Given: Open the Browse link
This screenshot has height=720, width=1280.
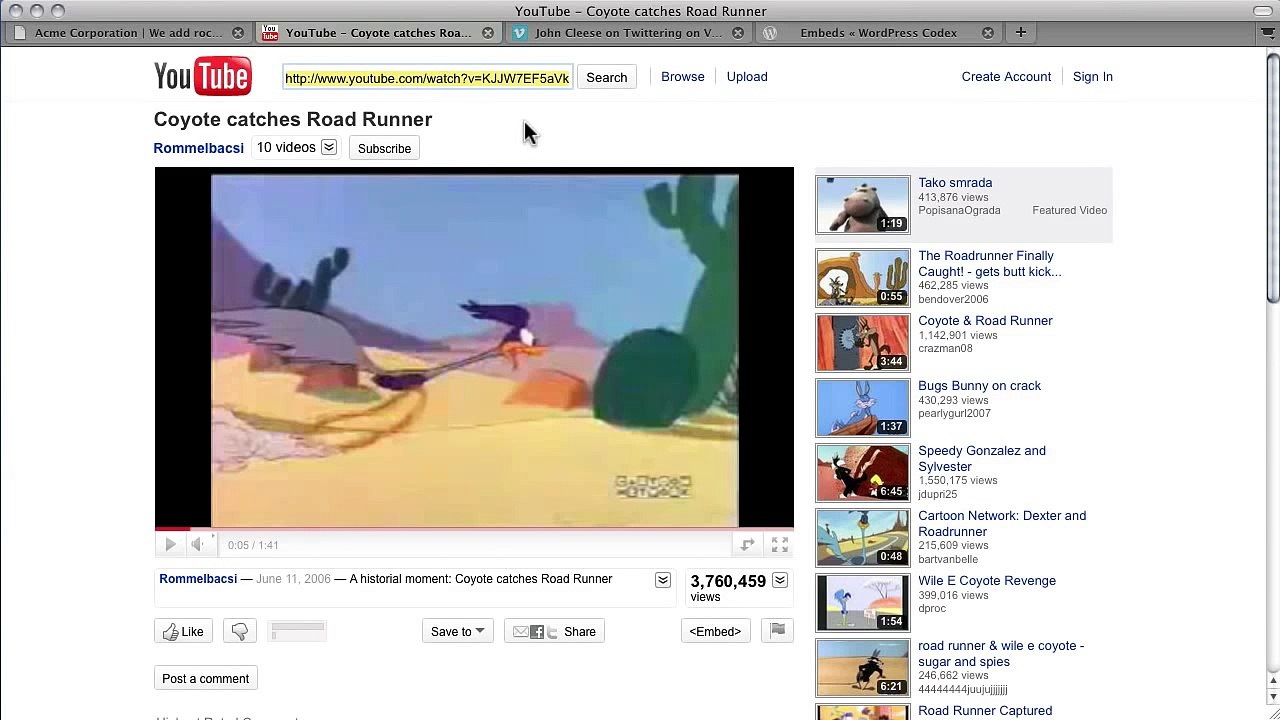Looking at the screenshot, I should point(683,77).
